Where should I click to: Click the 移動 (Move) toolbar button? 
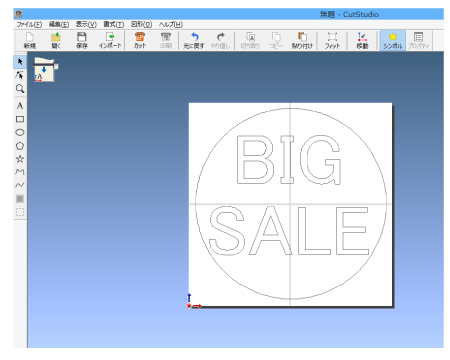pos(362,41)
